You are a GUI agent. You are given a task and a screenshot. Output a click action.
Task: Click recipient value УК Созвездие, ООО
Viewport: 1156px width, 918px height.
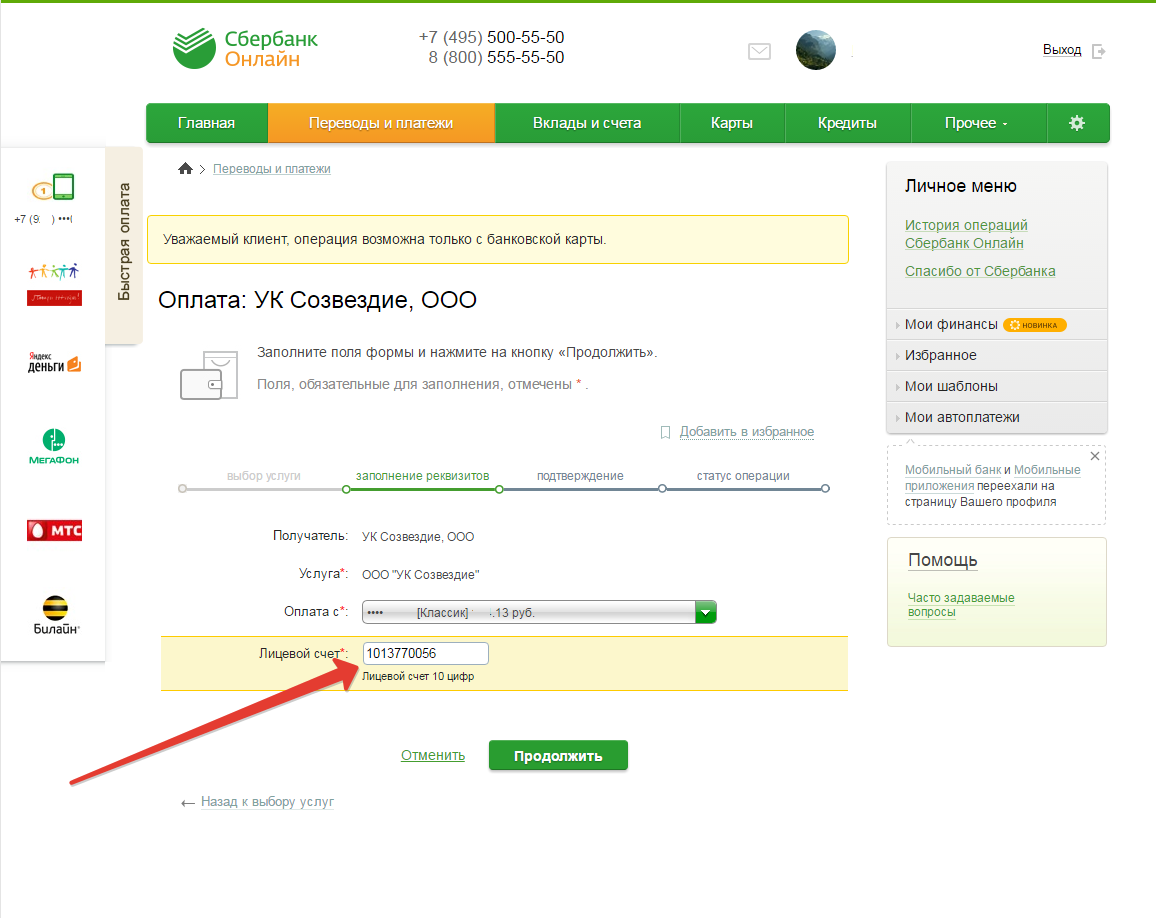tap(418, 537)
